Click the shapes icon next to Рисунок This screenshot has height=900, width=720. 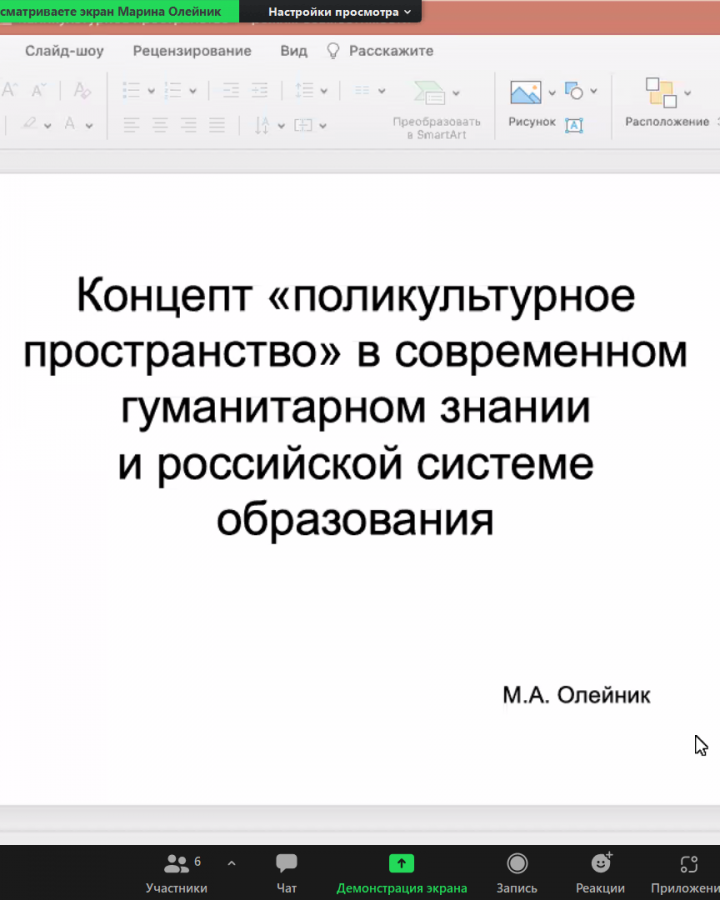[x=575, y=92]
